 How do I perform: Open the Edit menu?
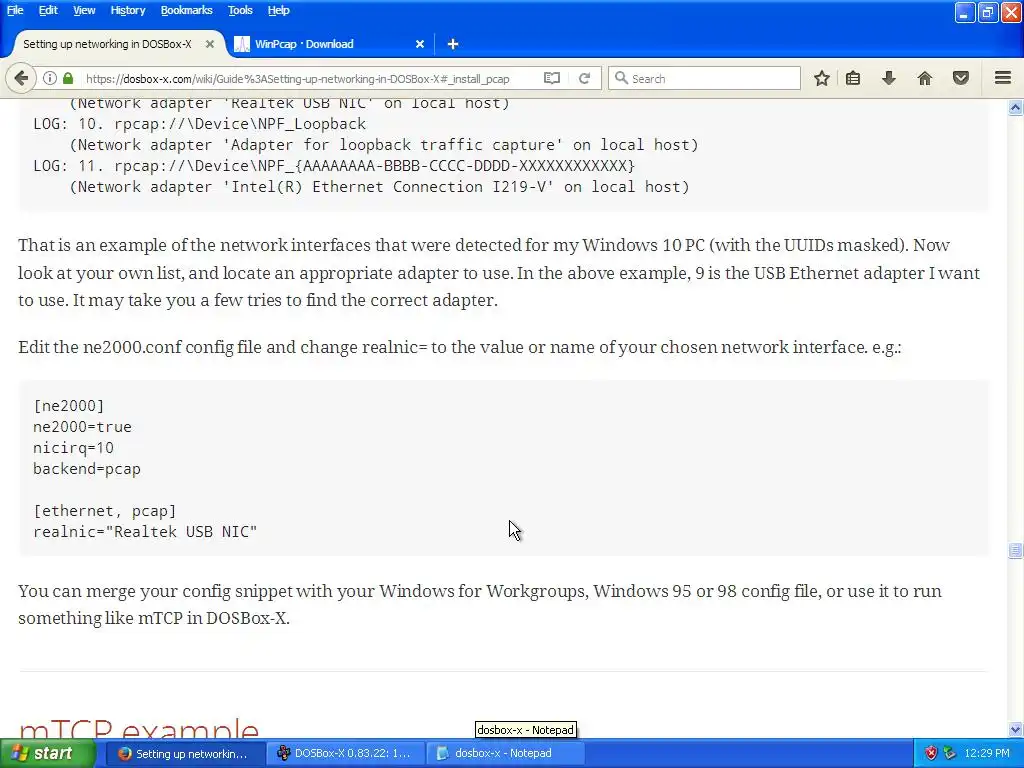point(48,10)
